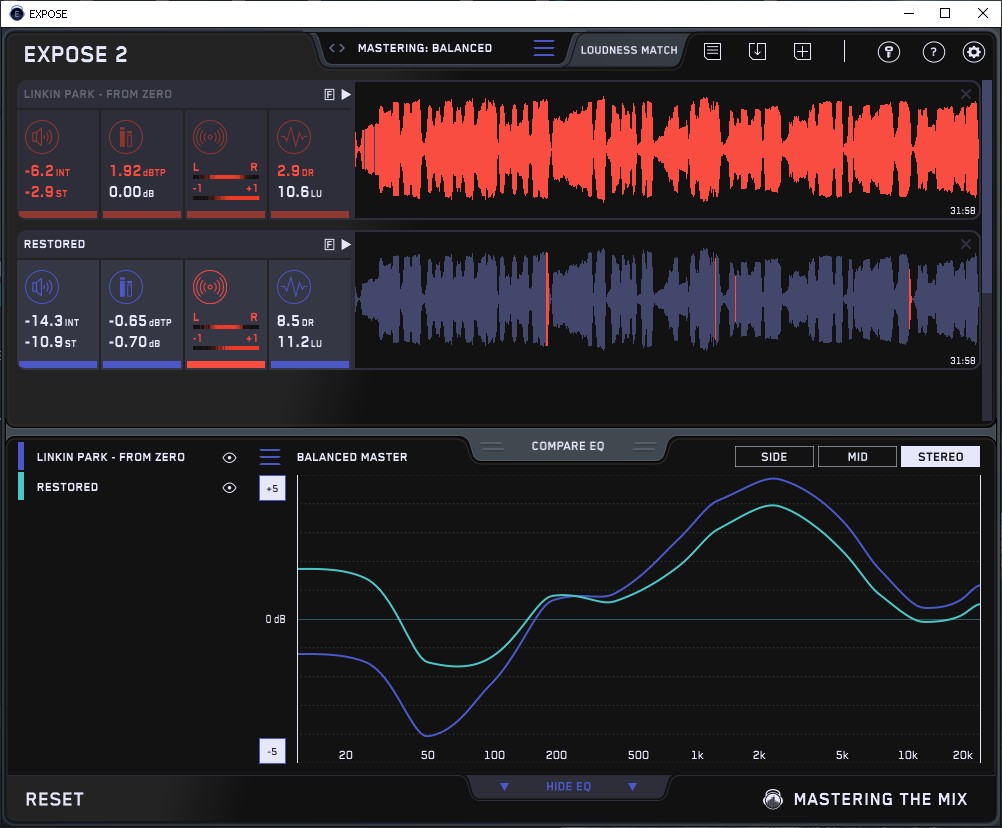Viewport: 1002px width, 828px height.
Task: Click the Restored legend label
Action: 67,487
